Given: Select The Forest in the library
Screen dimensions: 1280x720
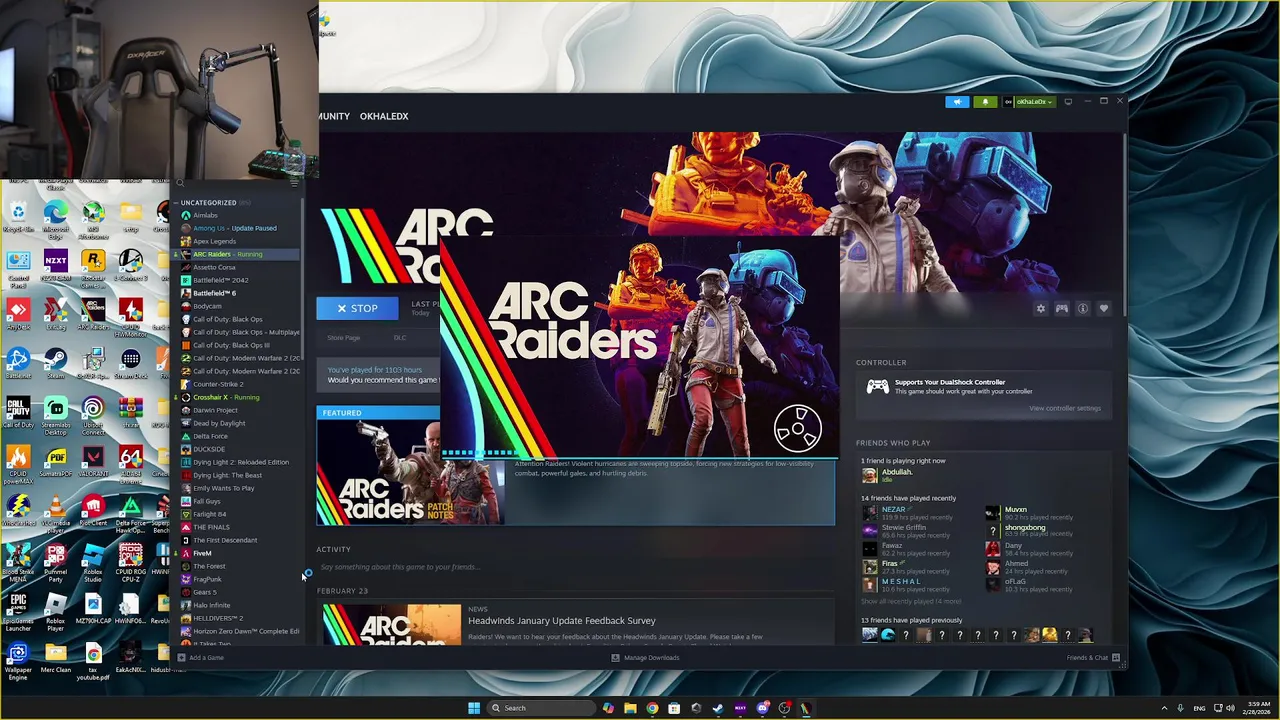Looking at the screenshot, I should pyautogui.click(x=203, y=566).
